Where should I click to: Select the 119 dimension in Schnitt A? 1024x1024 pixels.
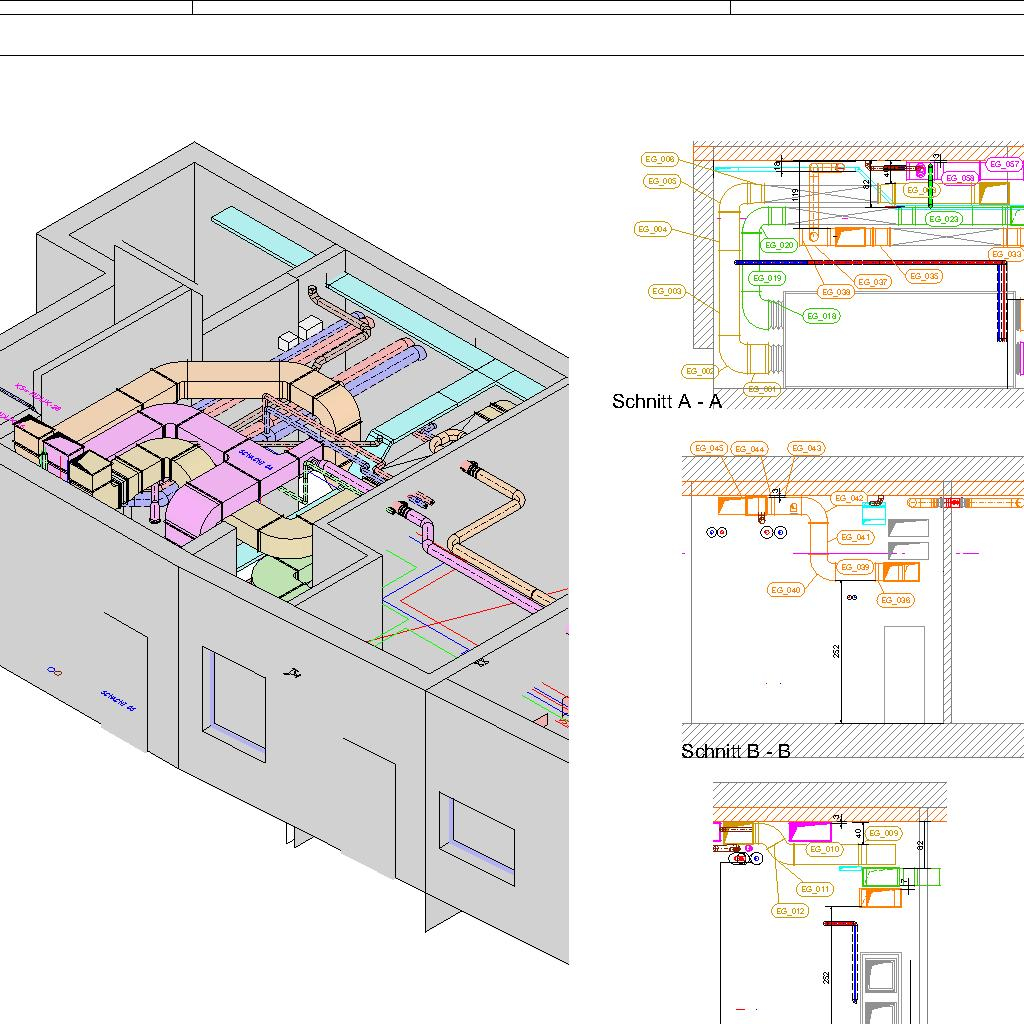pyautogui.click(x=795, y=195)
